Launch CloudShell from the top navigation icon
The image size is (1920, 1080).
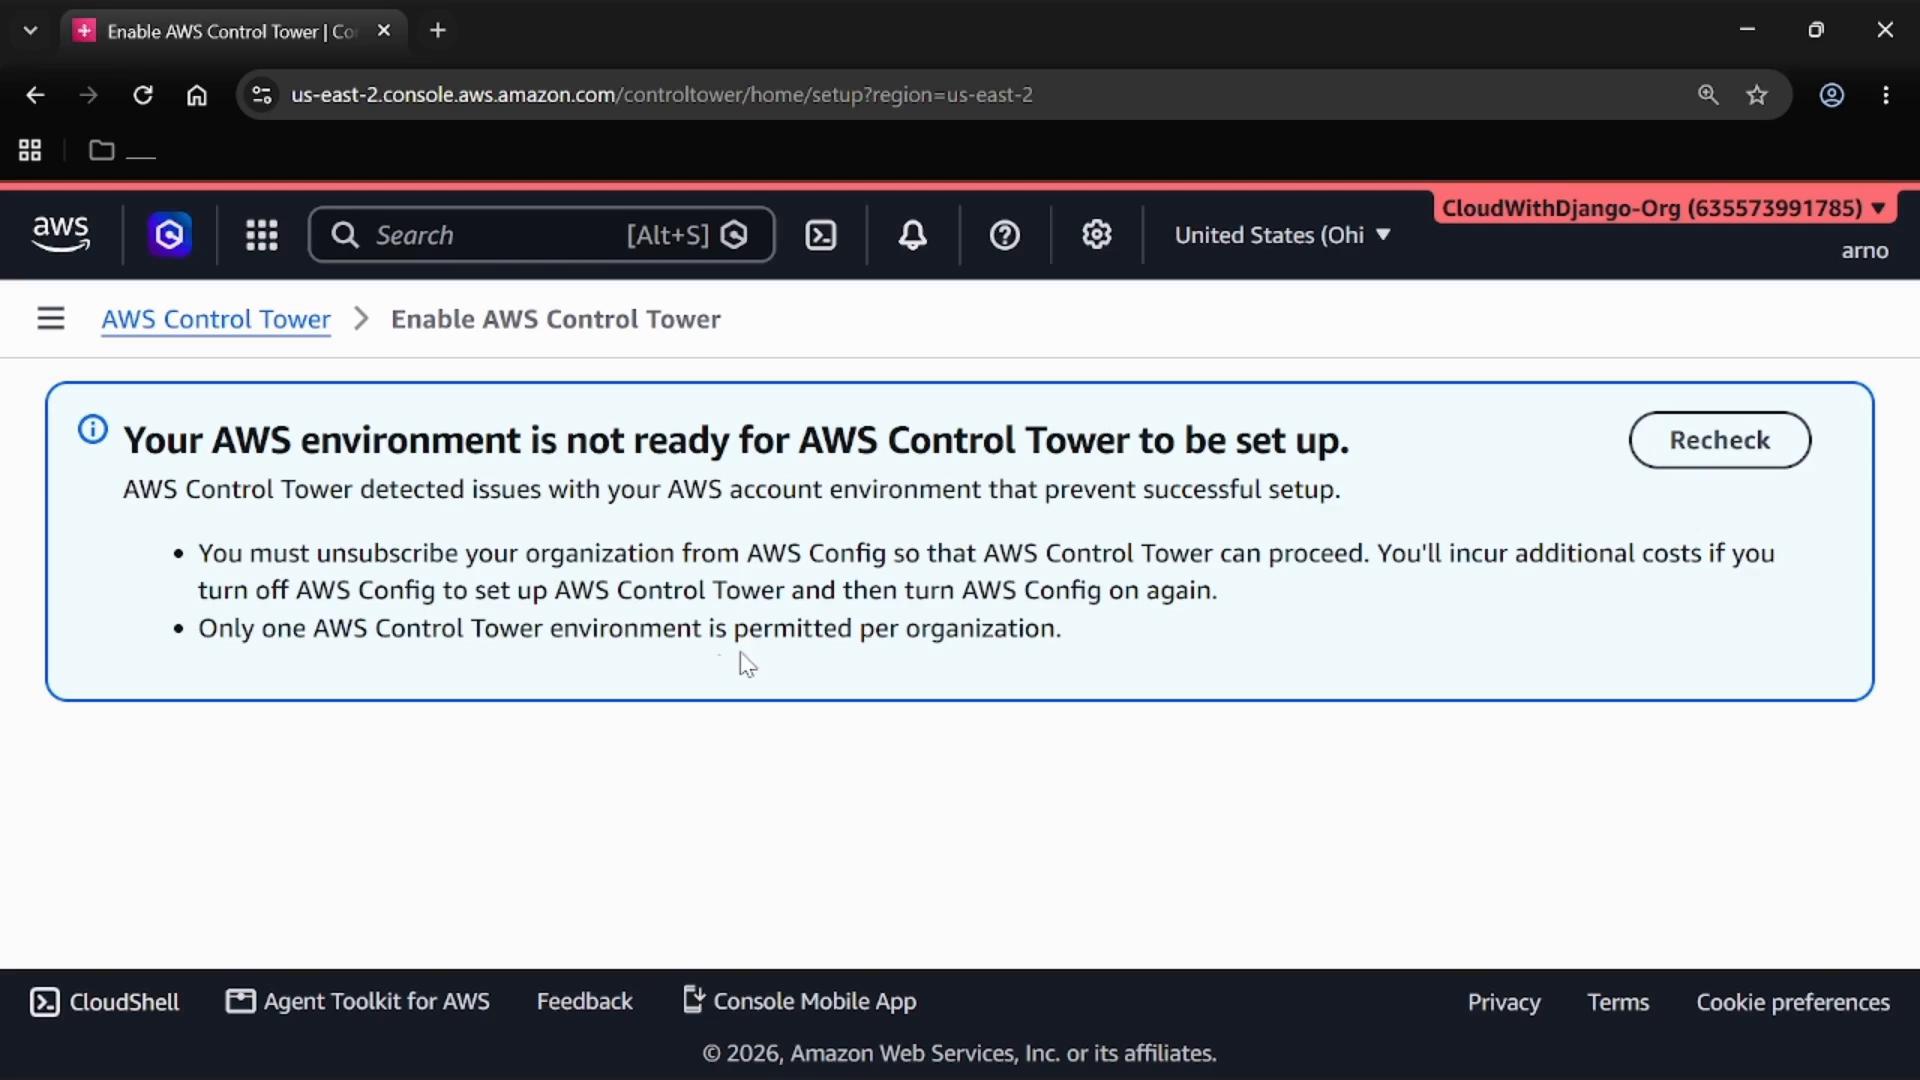click(x=821, y=235)
